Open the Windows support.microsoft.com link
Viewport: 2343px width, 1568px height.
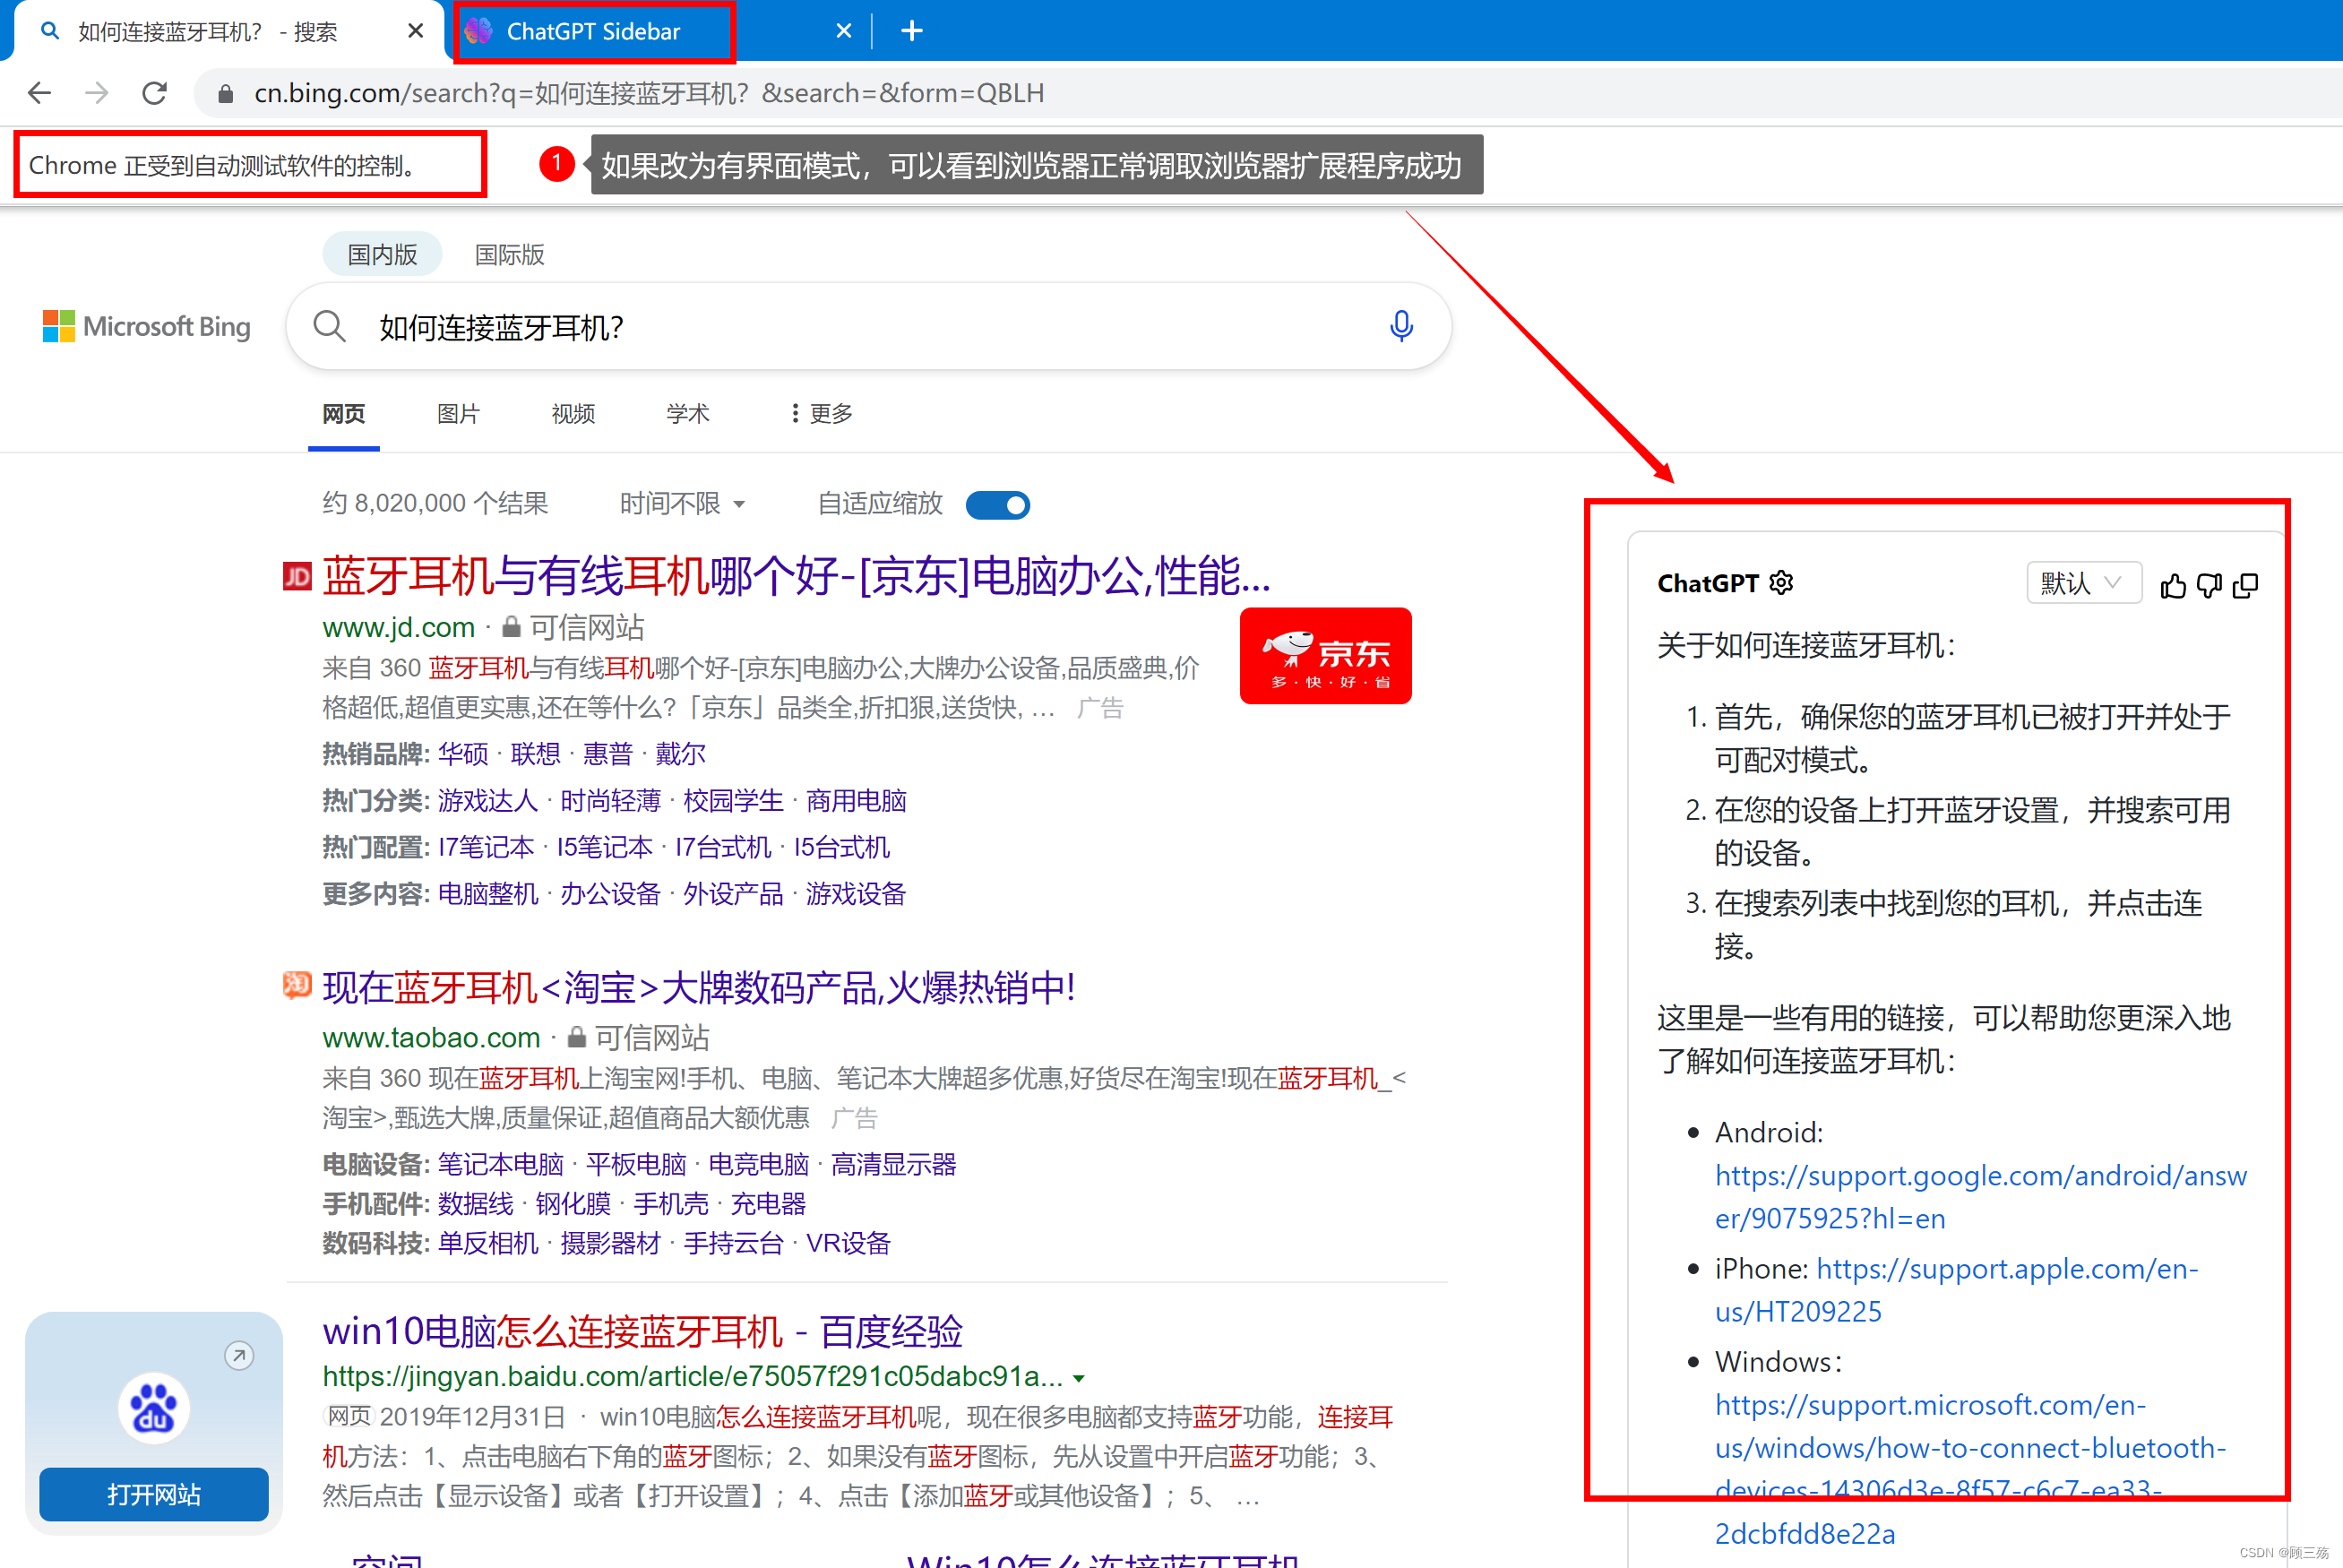coord(1970,1469)
